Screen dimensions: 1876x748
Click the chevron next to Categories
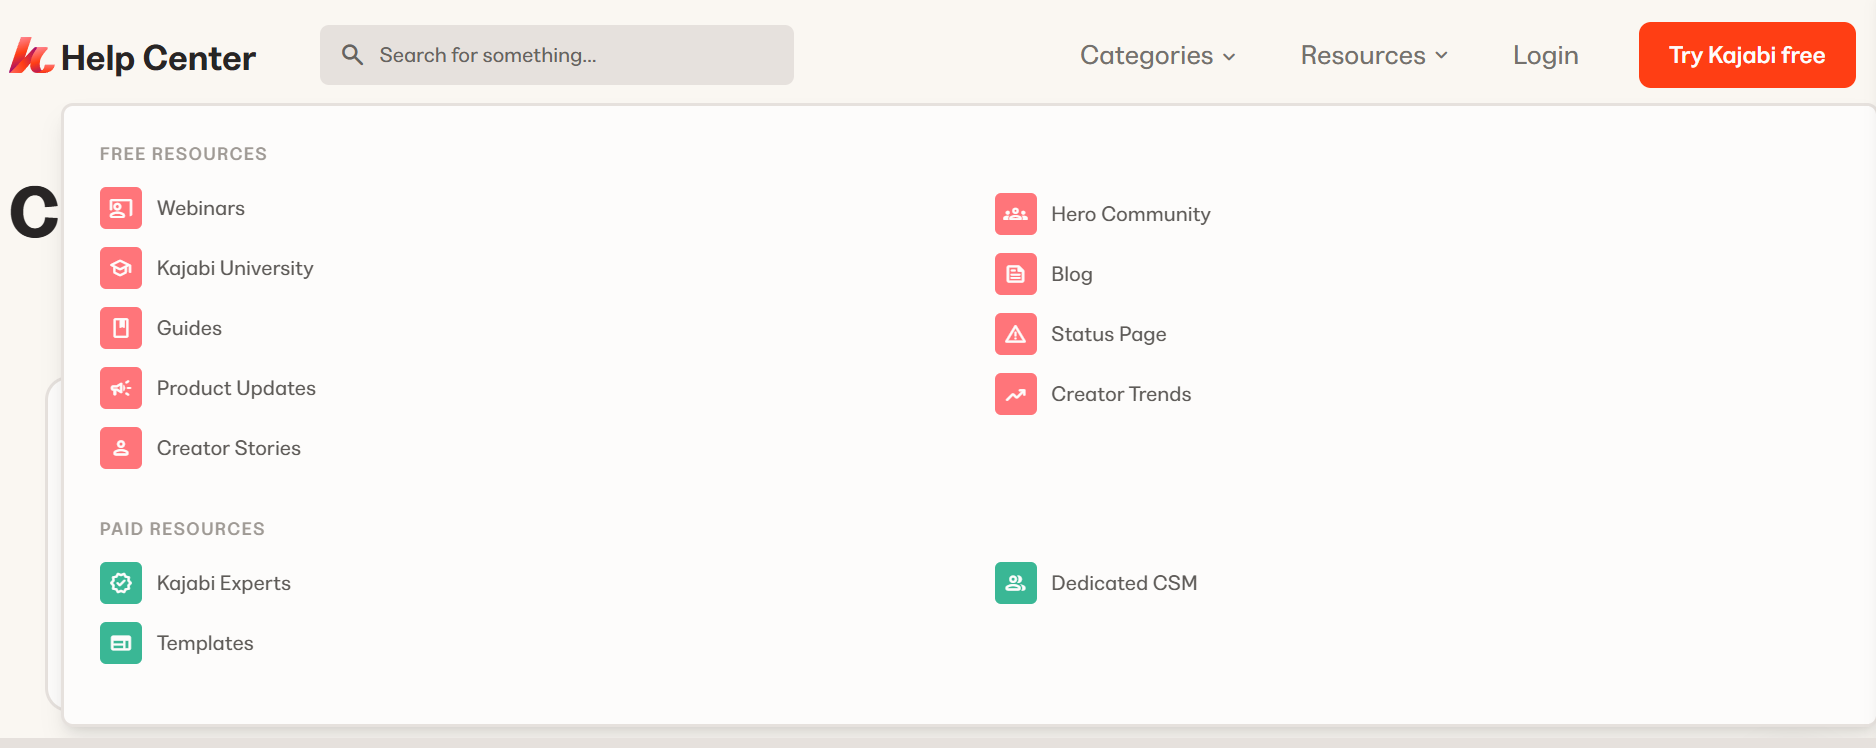coord(1229,57)
